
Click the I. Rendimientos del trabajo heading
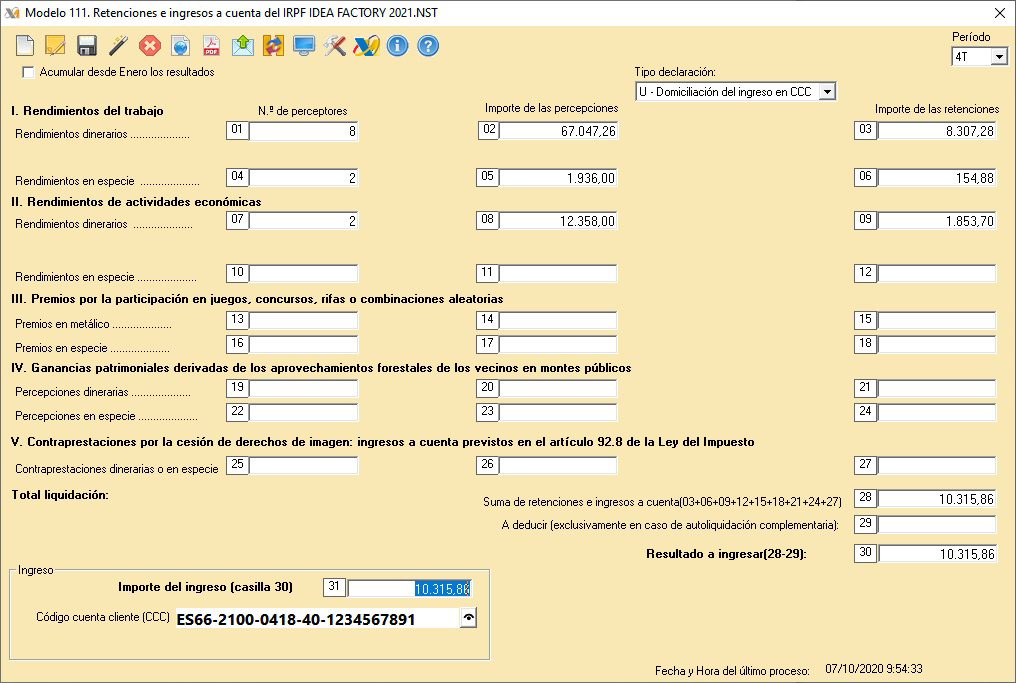pos(87,111)
